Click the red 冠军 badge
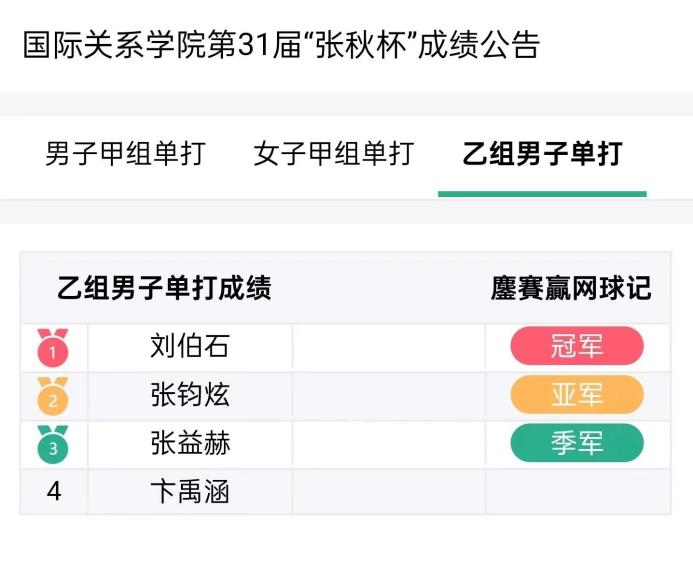Screen dimensions: 693x564 tap(577, 347)
